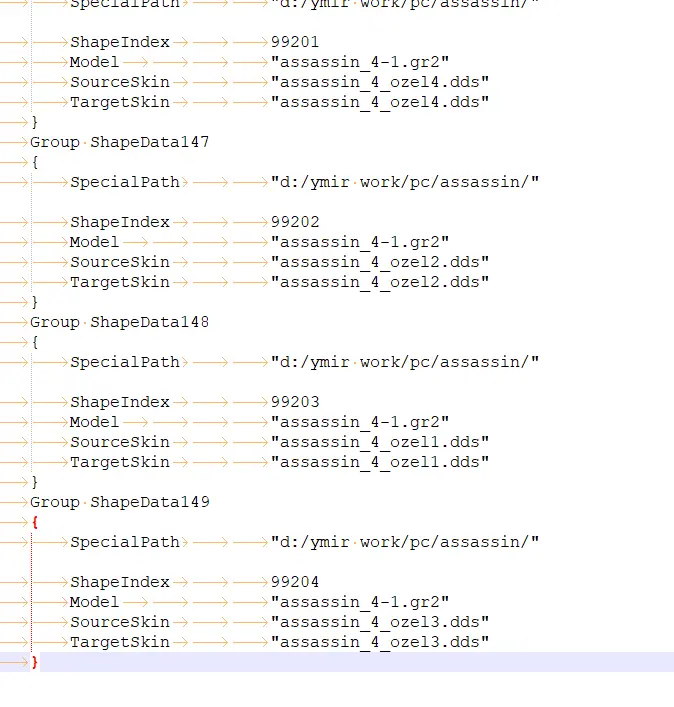Click the Model value in the 99202 block
Screen dimensions: 674x707
360,242
